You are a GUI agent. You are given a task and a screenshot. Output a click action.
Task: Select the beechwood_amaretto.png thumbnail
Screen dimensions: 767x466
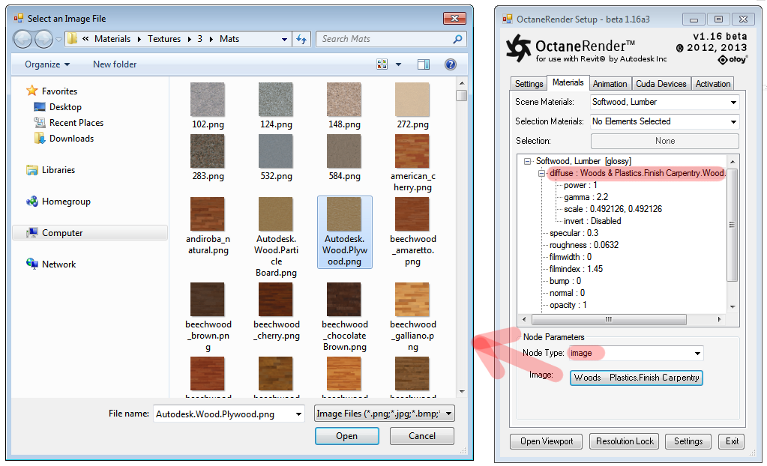click(412, 214)
